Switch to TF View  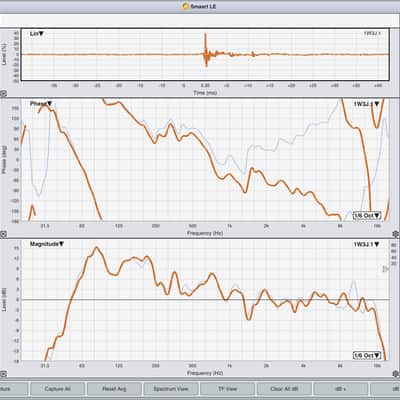227,389
